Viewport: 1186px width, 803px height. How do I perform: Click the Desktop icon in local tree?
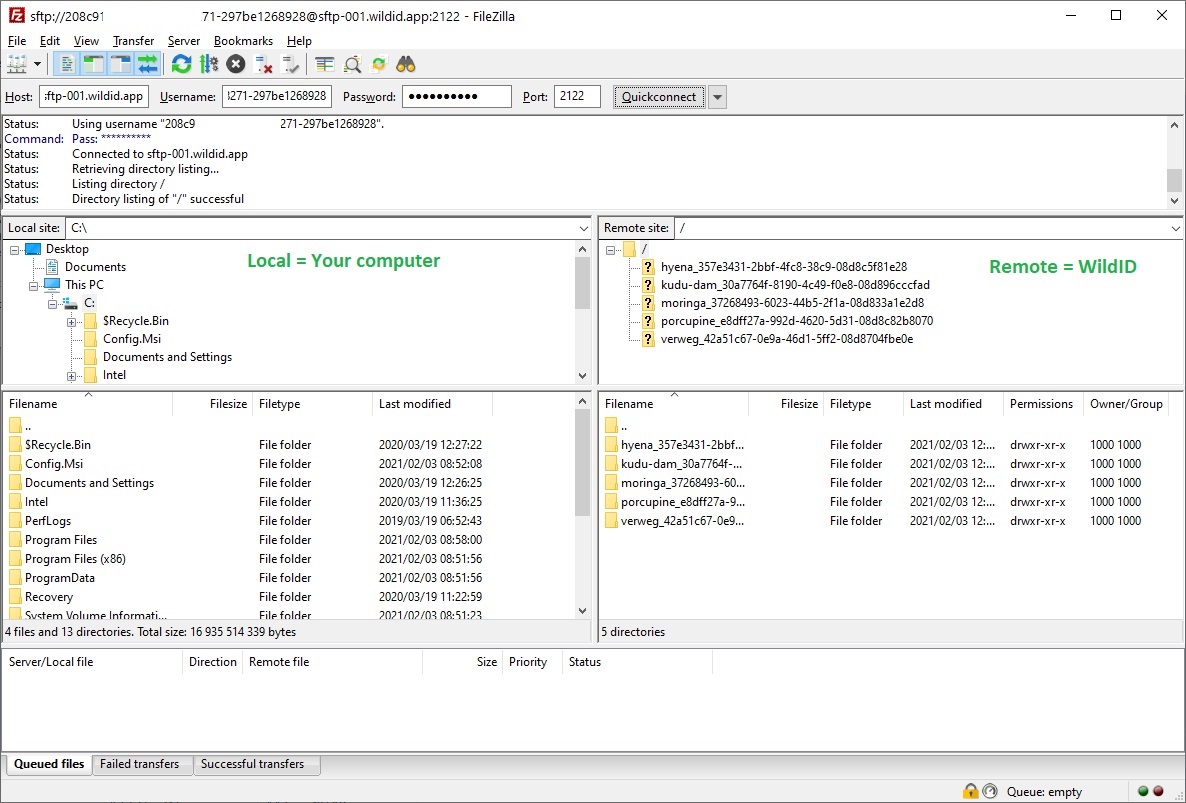pos(33,249)
